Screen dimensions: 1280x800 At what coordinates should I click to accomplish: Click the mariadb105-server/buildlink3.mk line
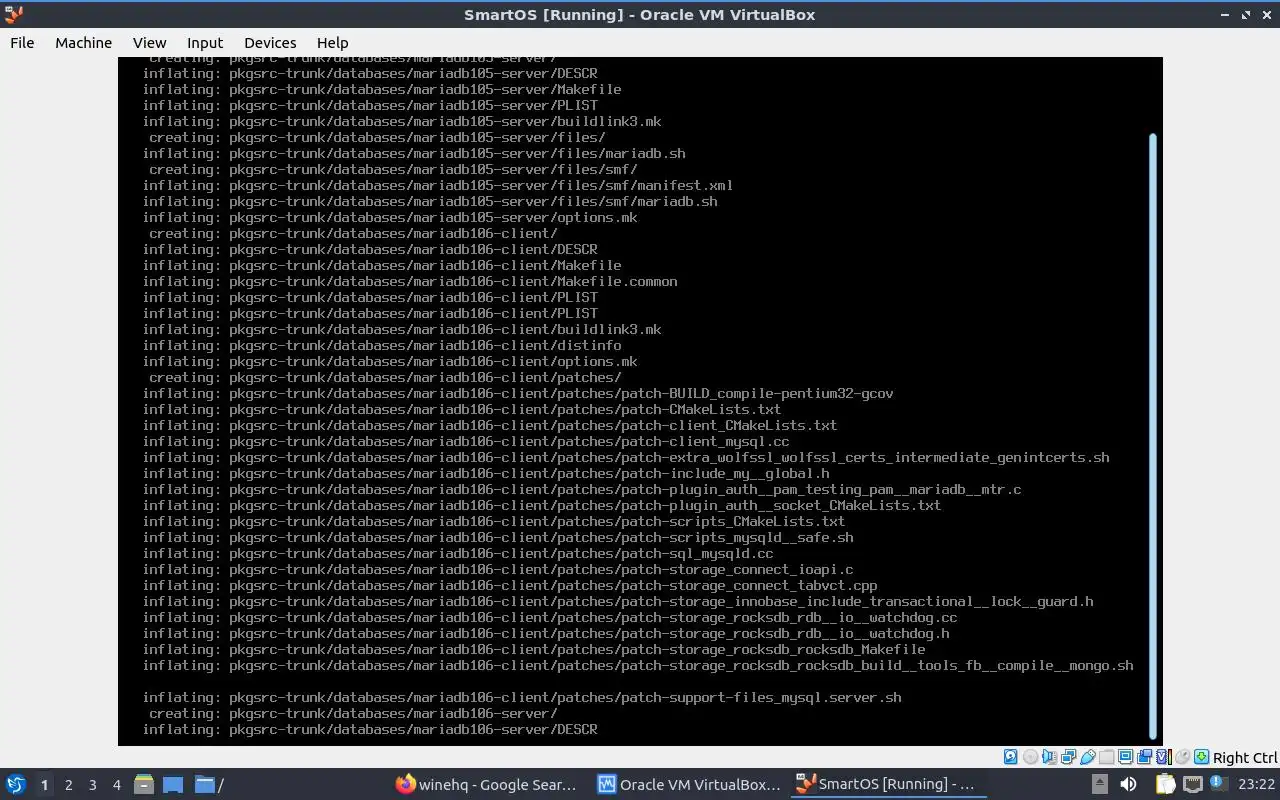402,121
